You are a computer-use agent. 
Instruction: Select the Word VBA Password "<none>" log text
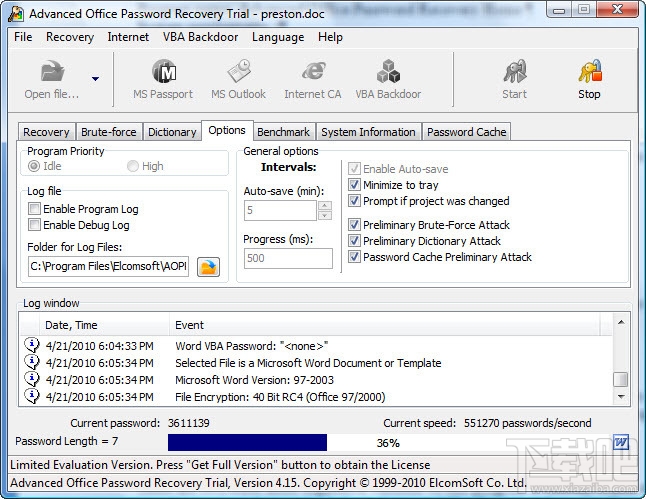252,346
